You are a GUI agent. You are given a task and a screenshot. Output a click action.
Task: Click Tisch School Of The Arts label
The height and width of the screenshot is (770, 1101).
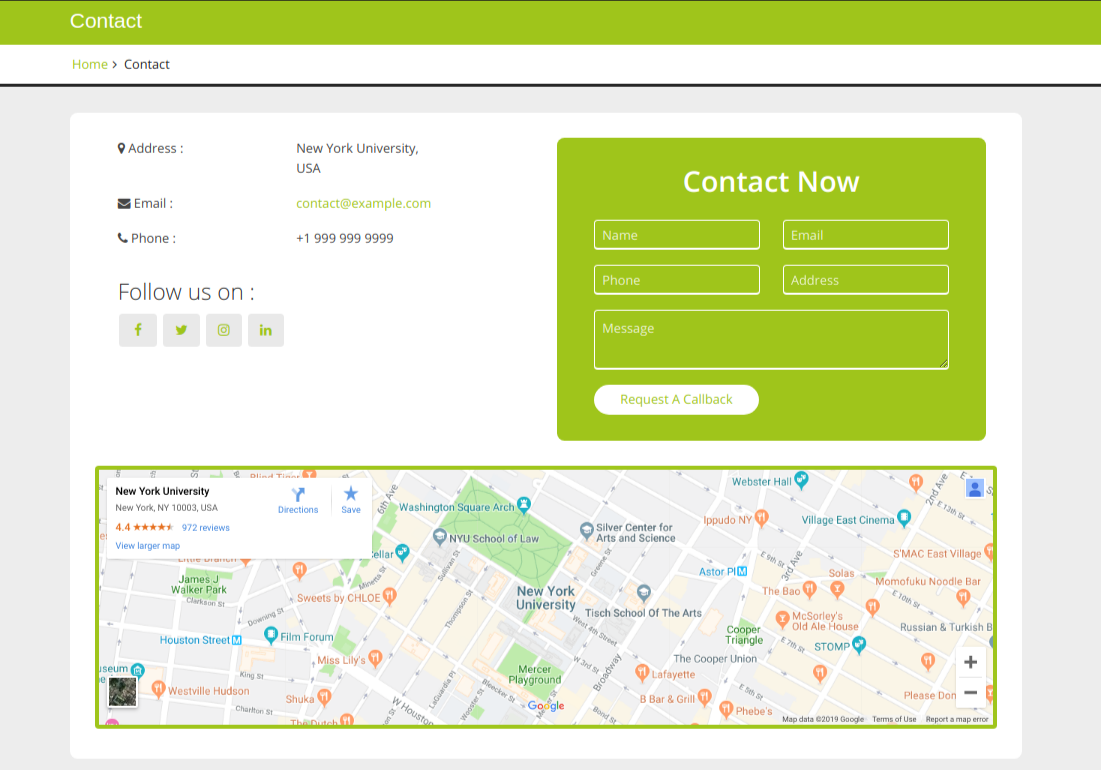pyautogui.click(x=643, y=613)
